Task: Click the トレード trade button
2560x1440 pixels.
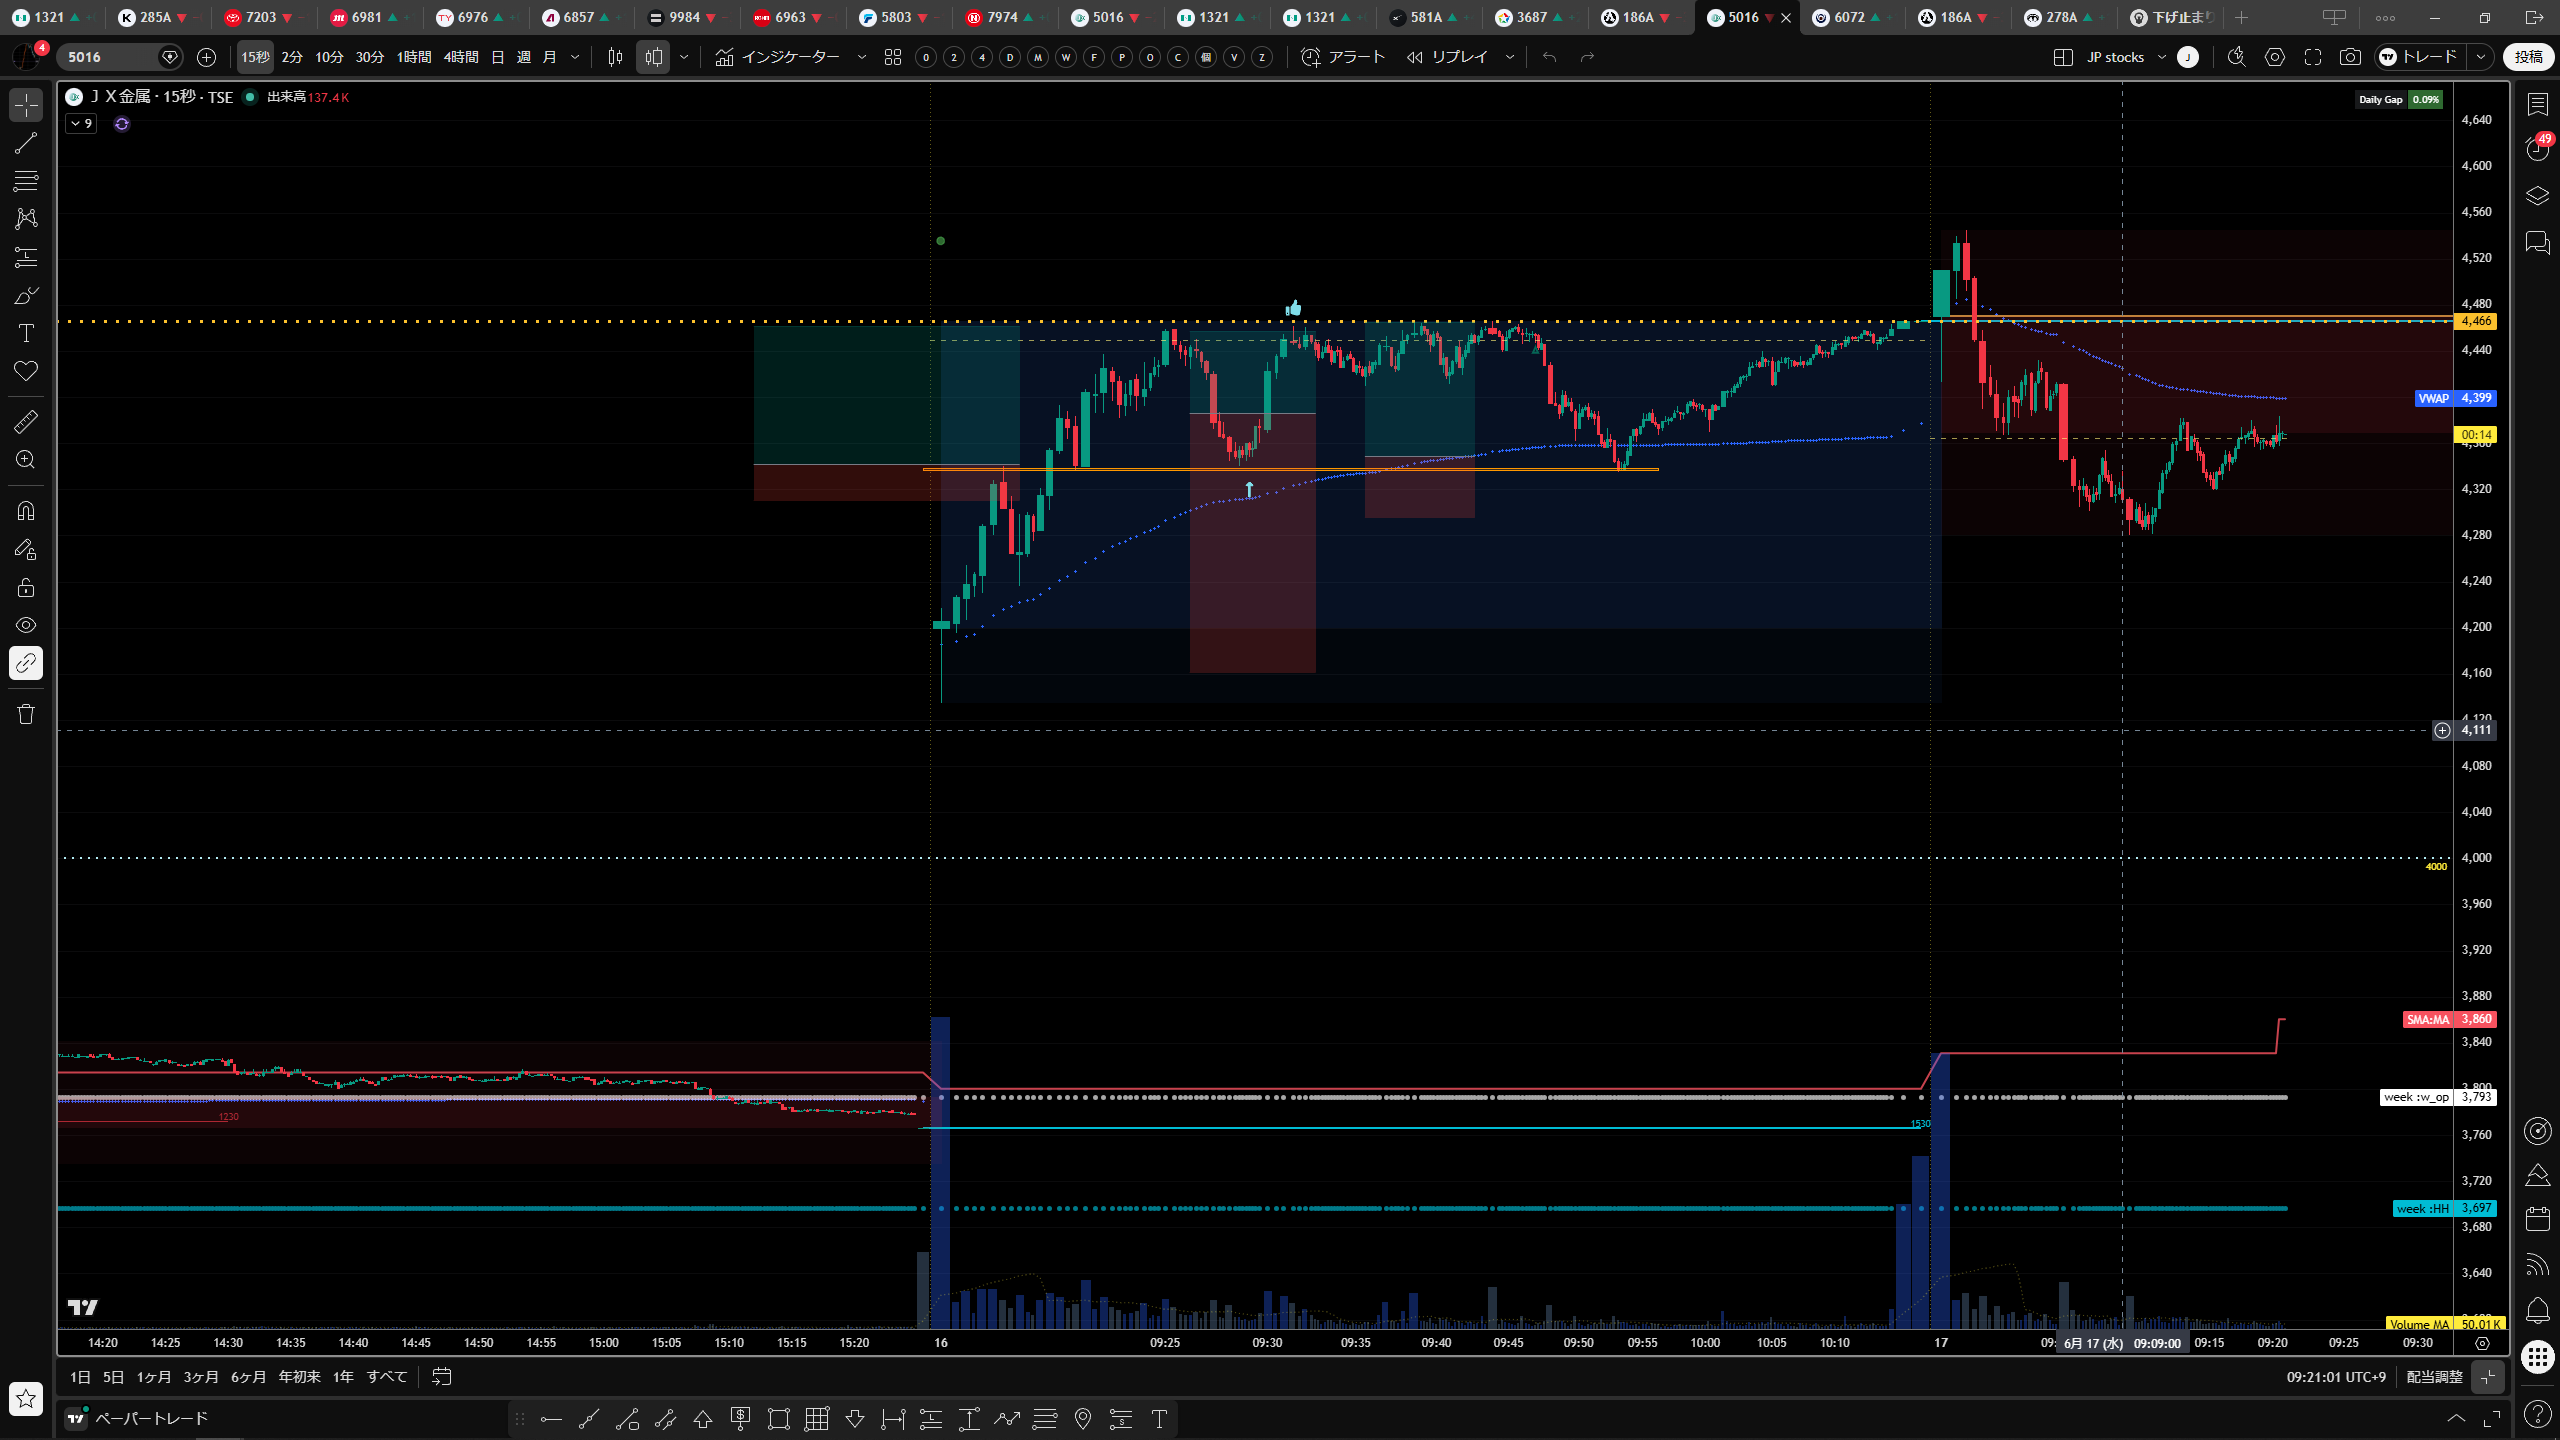Action: (x=2420, y=57)
